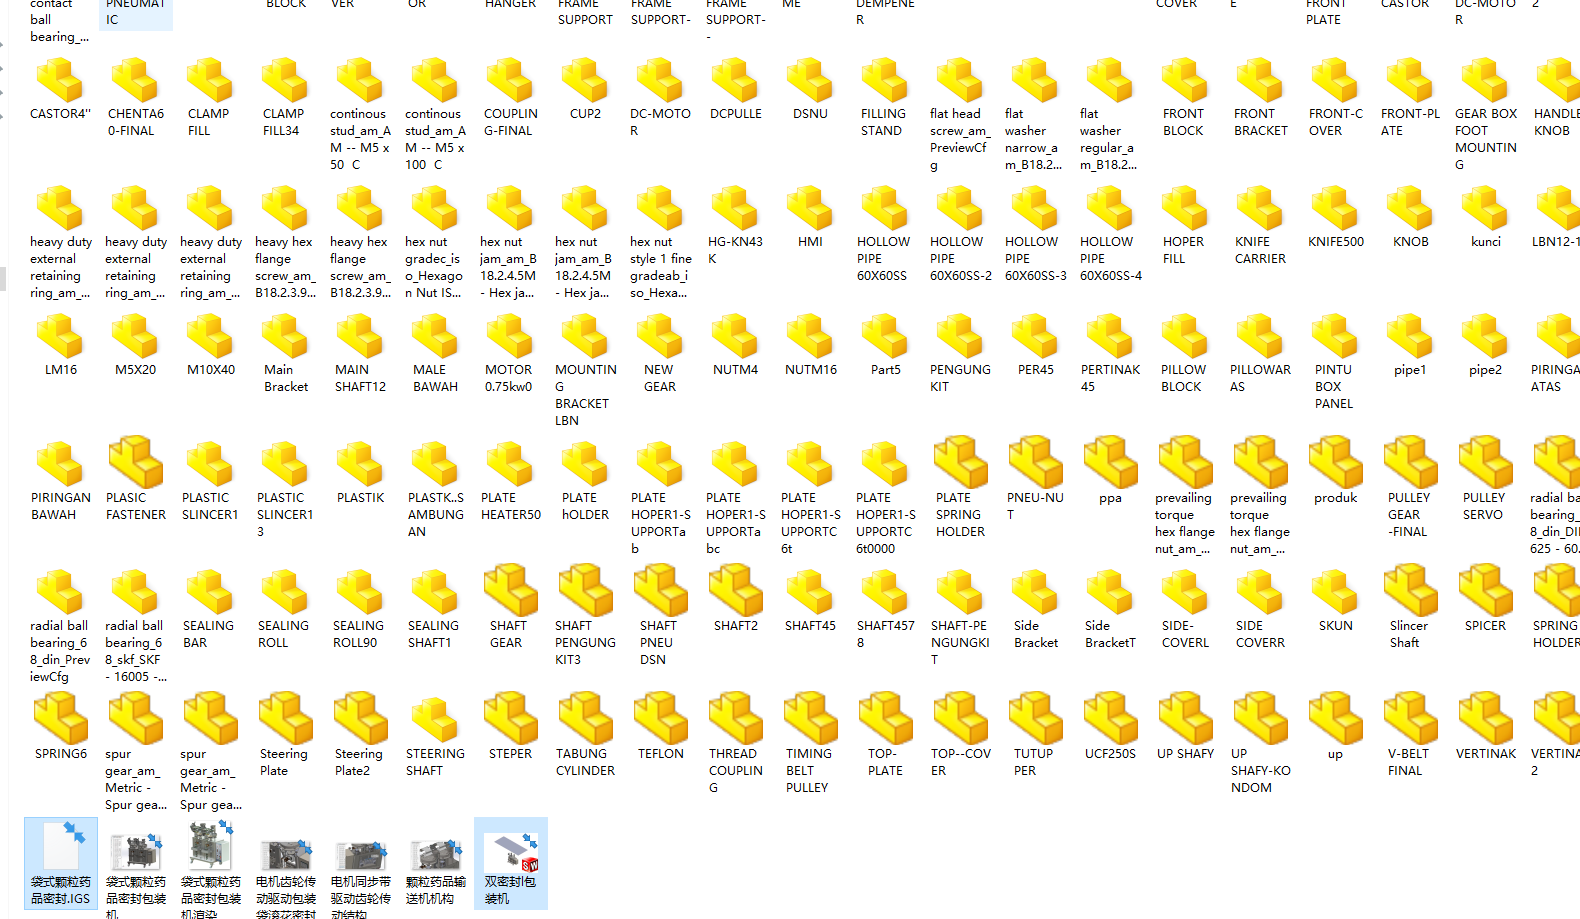The image size is (1580, 919).
Task: Select the KNIFE CARRIER part icon
Action: [1260, 208]
